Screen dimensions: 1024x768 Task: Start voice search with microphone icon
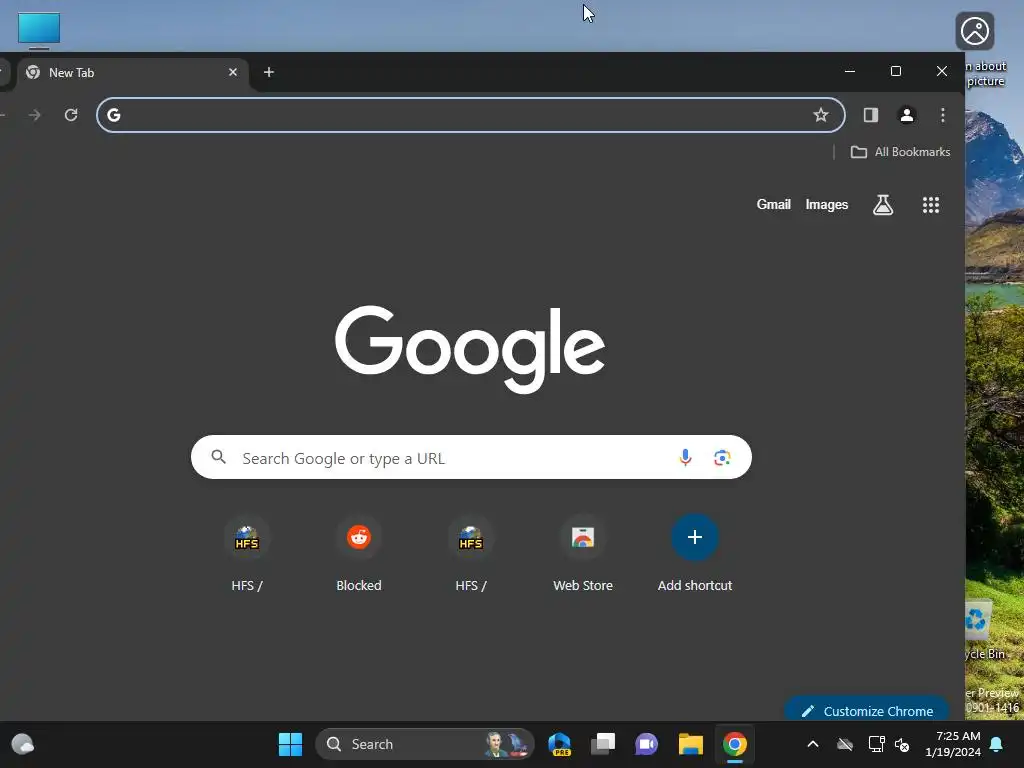tap(684, 457)
